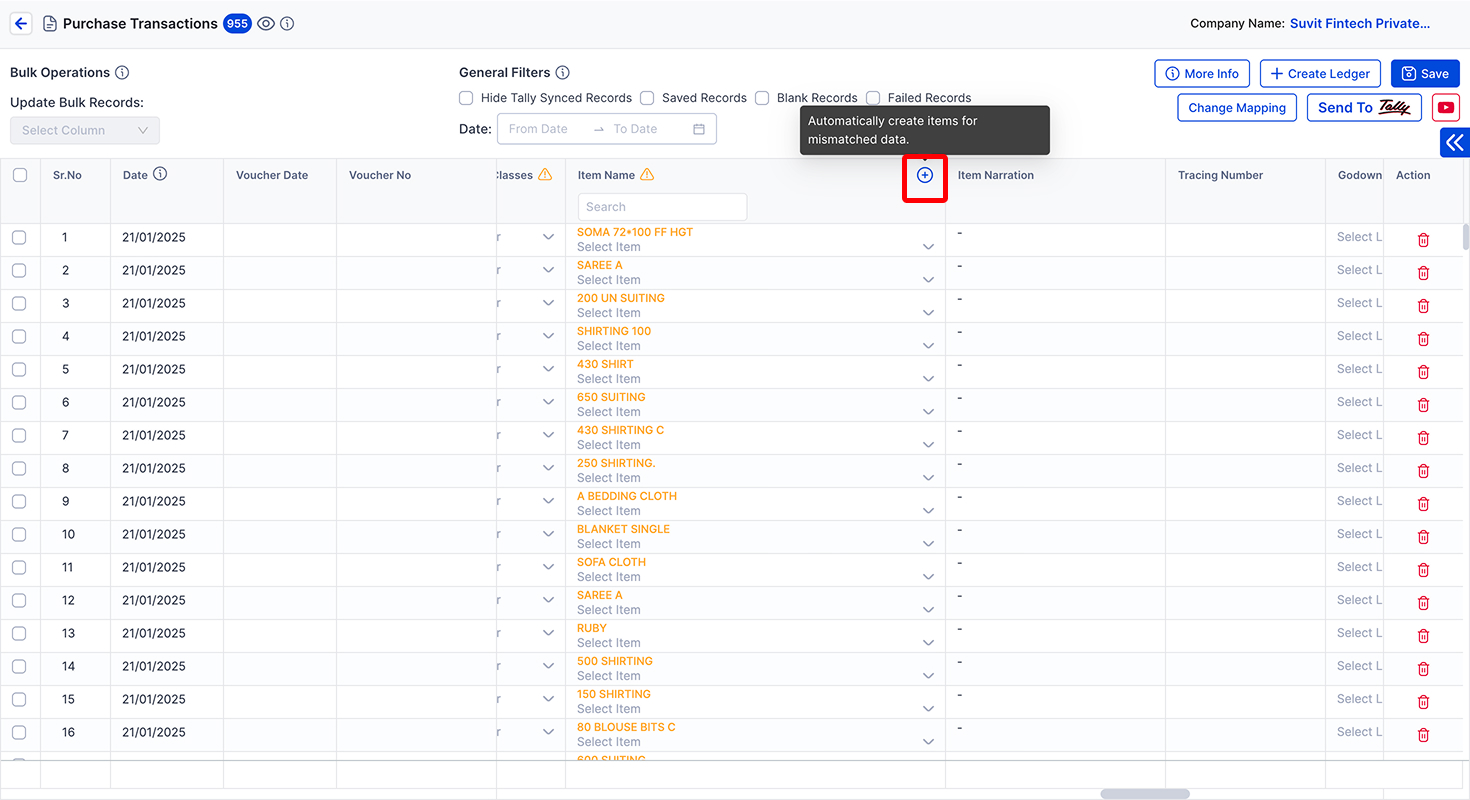Select the checkbox for row 3

19,303
